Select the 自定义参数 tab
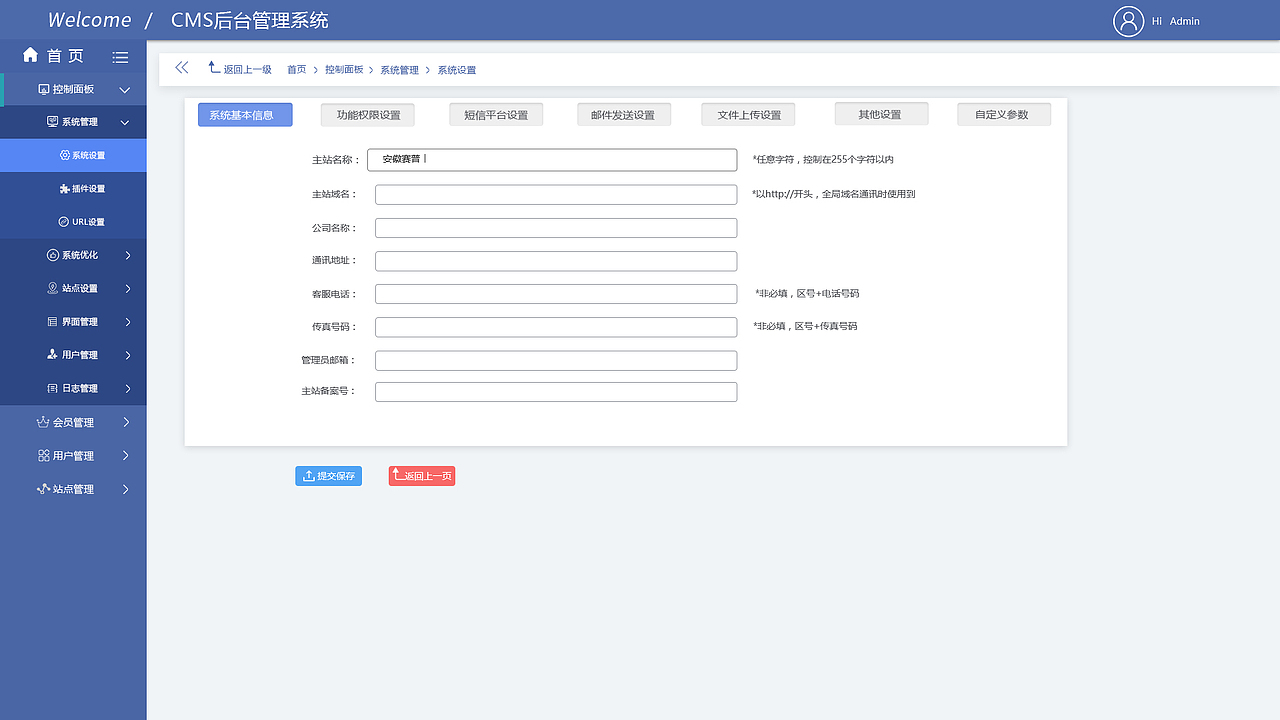The image size is (1280, 720). click(x=1004, y=114)
